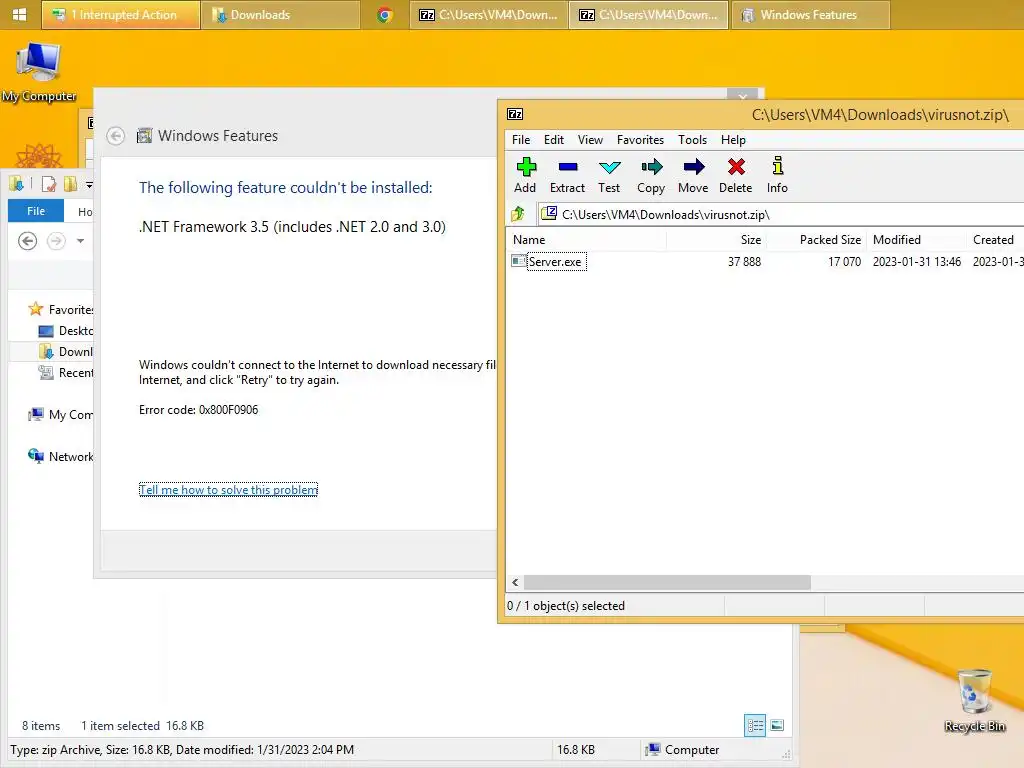Open Explorer recent locations dropdown
Viewport: 1024px width, 768px height.
point(80,241)
